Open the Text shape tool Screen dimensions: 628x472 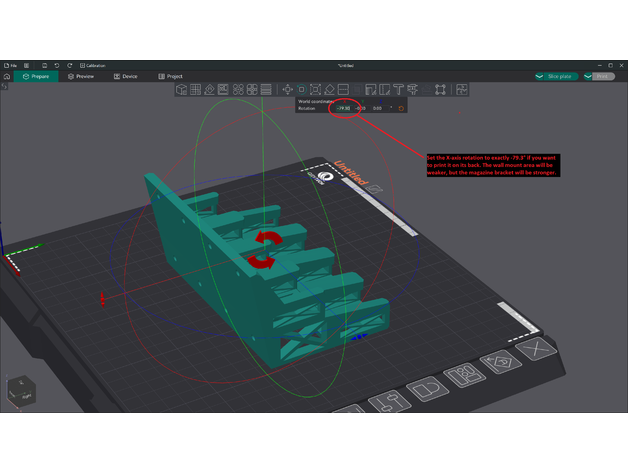coord(398,90)
